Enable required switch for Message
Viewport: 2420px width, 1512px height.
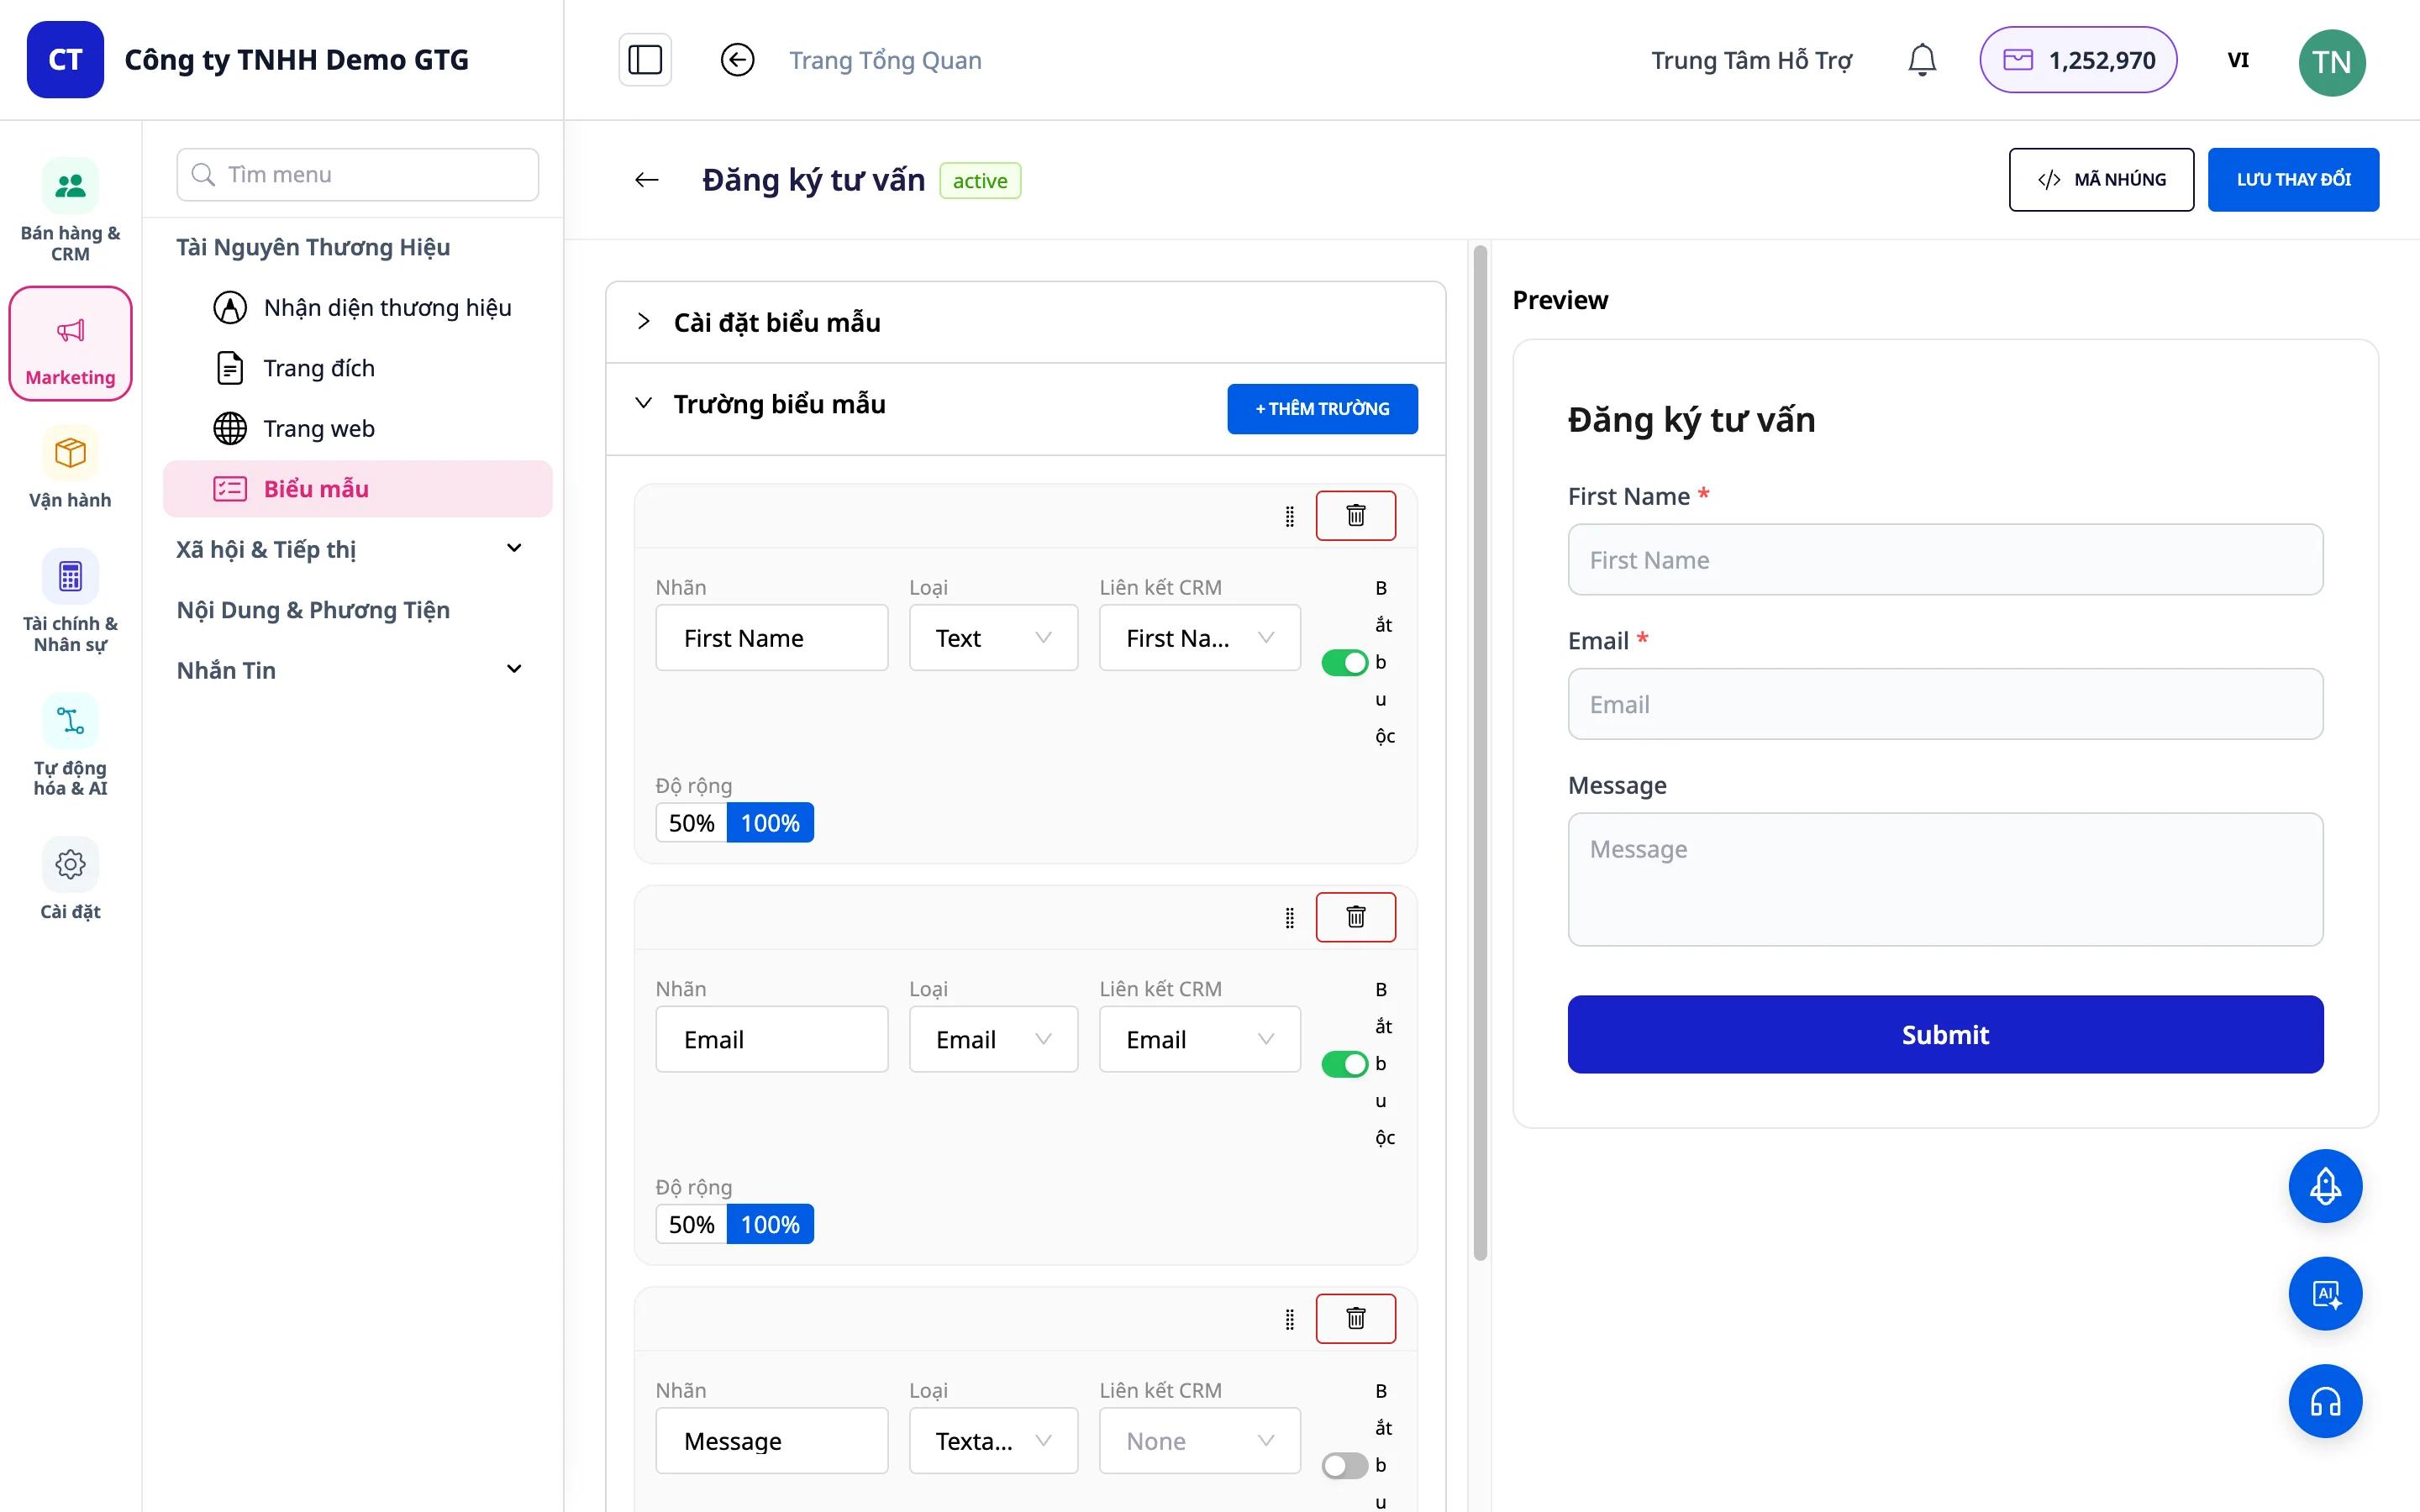[1344, 1465]
